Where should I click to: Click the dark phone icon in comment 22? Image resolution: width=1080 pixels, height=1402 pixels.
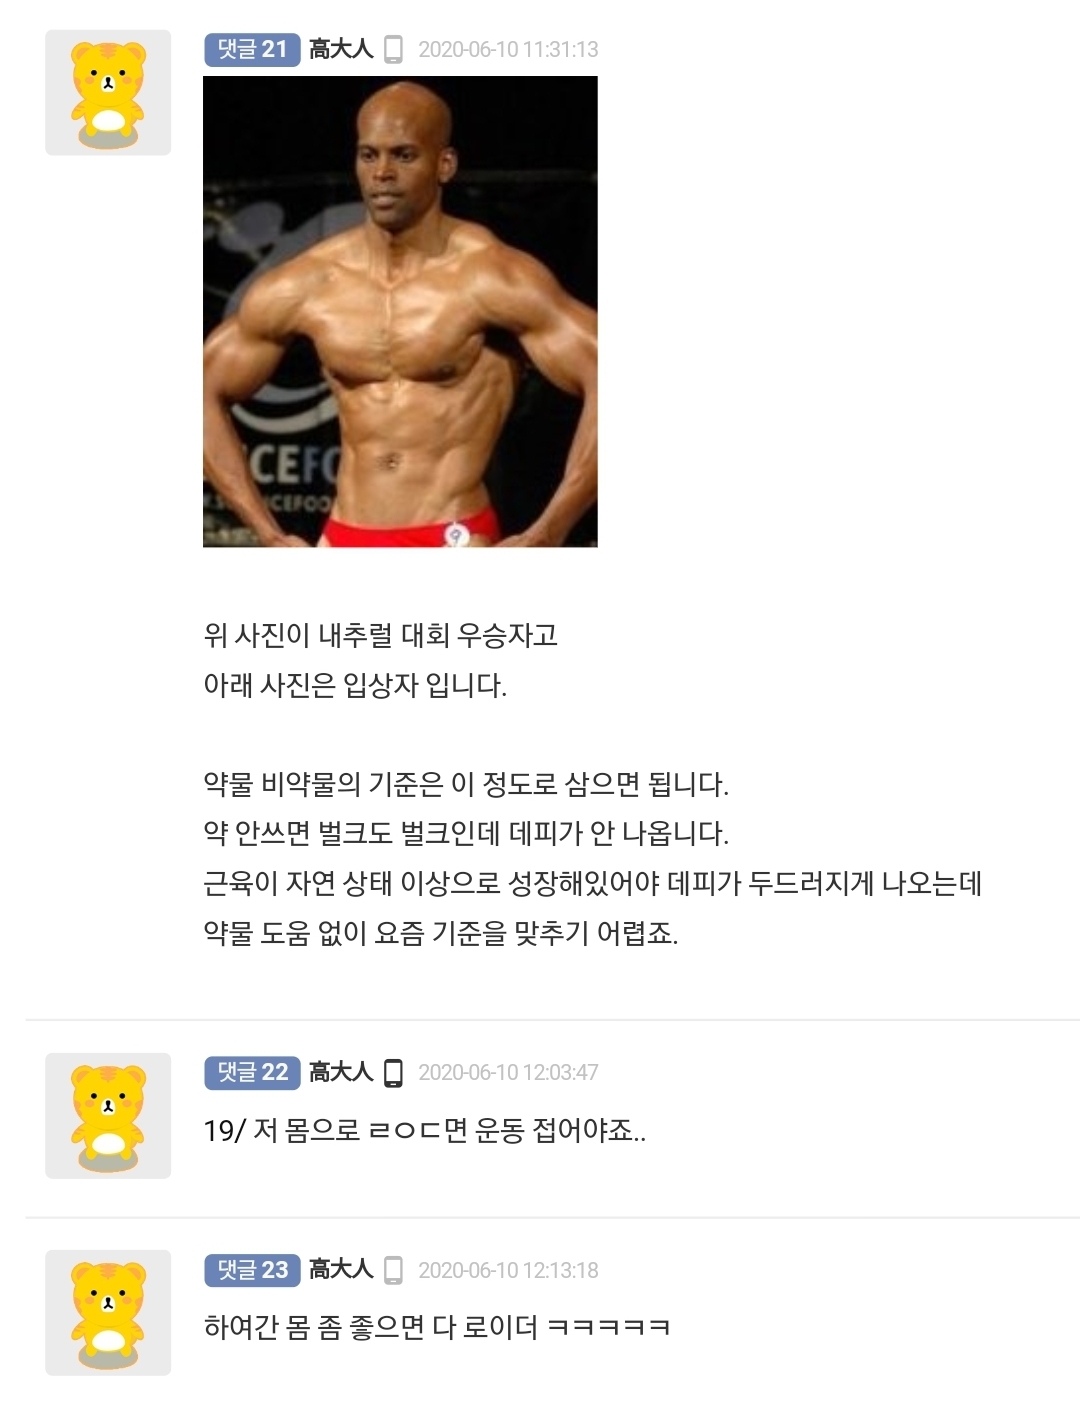[x=394, y=1072]
